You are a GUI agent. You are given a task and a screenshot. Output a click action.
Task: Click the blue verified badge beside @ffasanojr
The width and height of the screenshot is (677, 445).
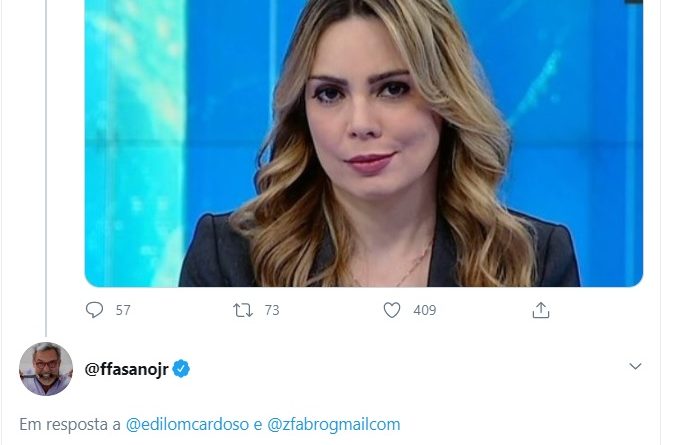(181, 369)
